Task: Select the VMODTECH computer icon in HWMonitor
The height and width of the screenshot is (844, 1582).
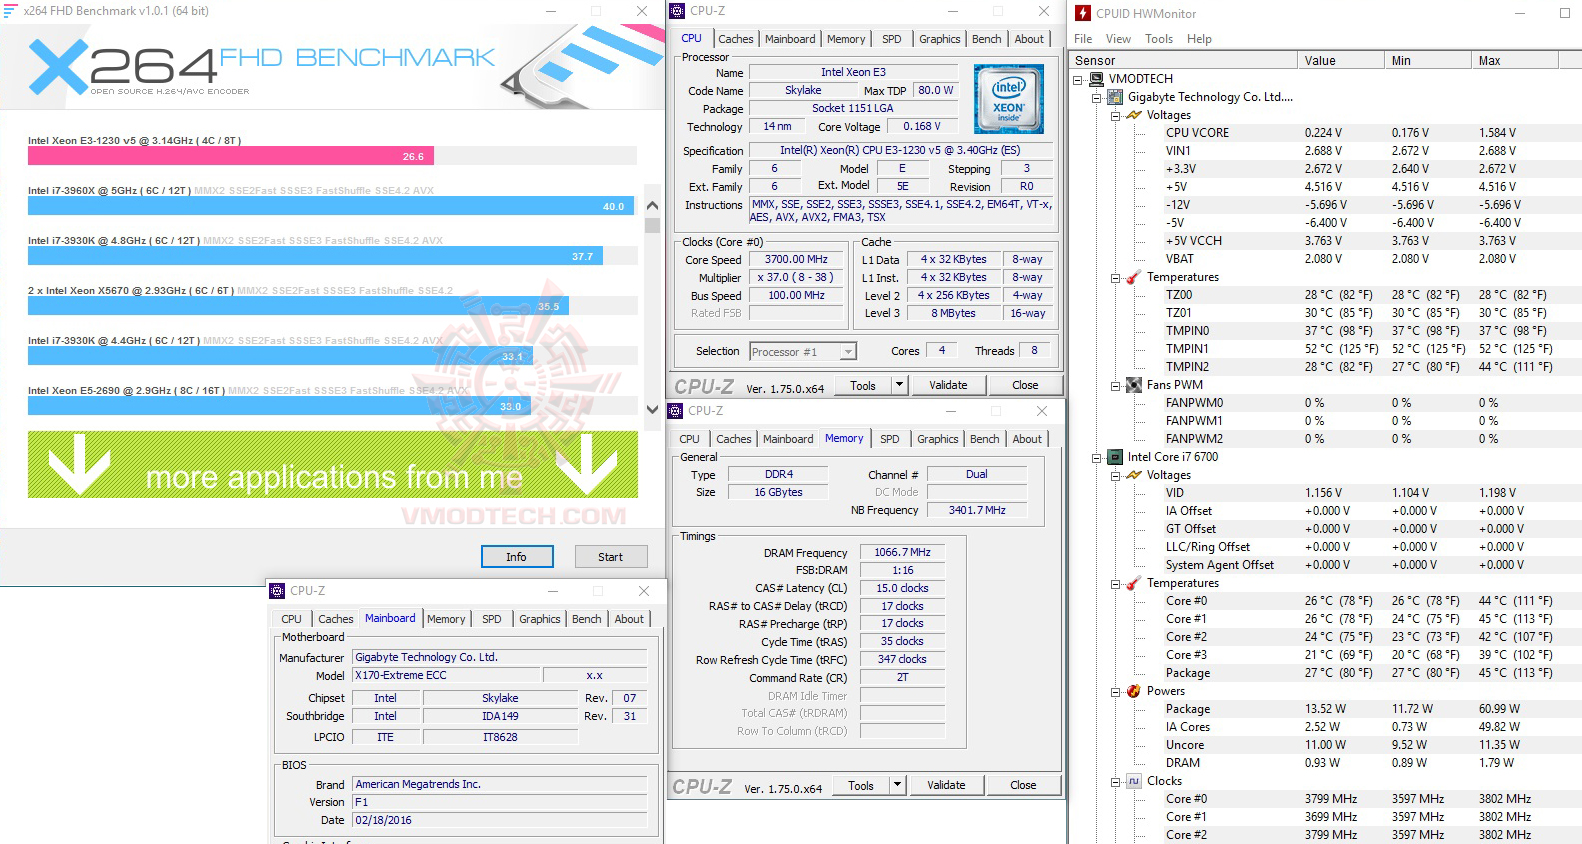Action: click(1096, 79)
